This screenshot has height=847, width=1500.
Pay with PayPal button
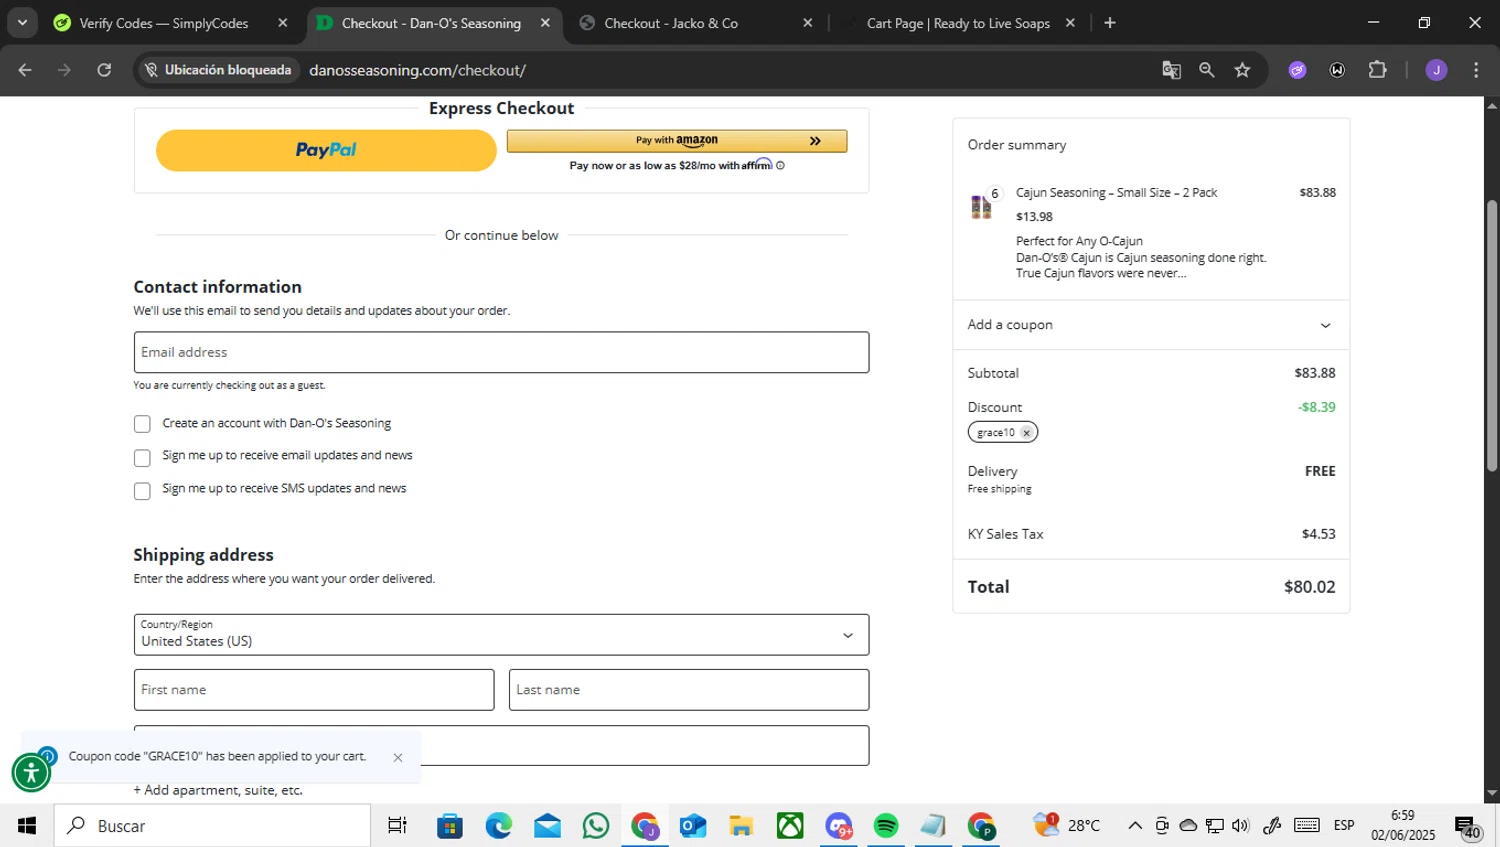pos(326,150)
